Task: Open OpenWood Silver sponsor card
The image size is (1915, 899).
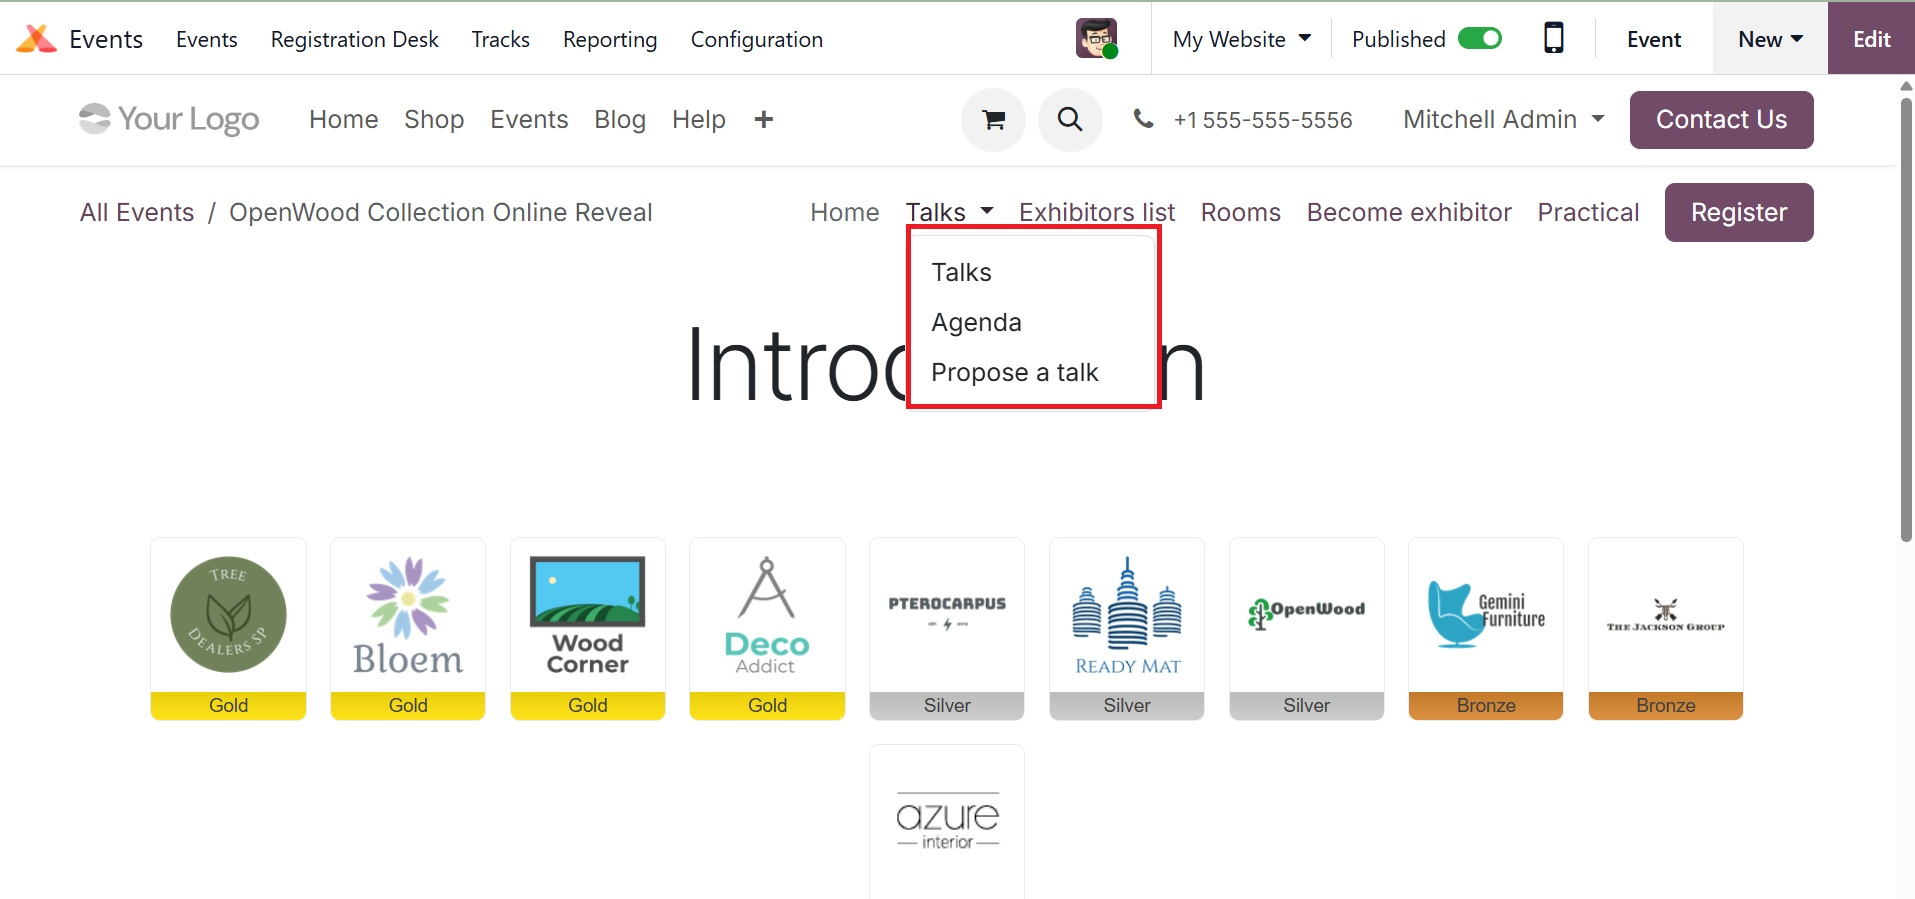Action: (x=1307, y=629)
